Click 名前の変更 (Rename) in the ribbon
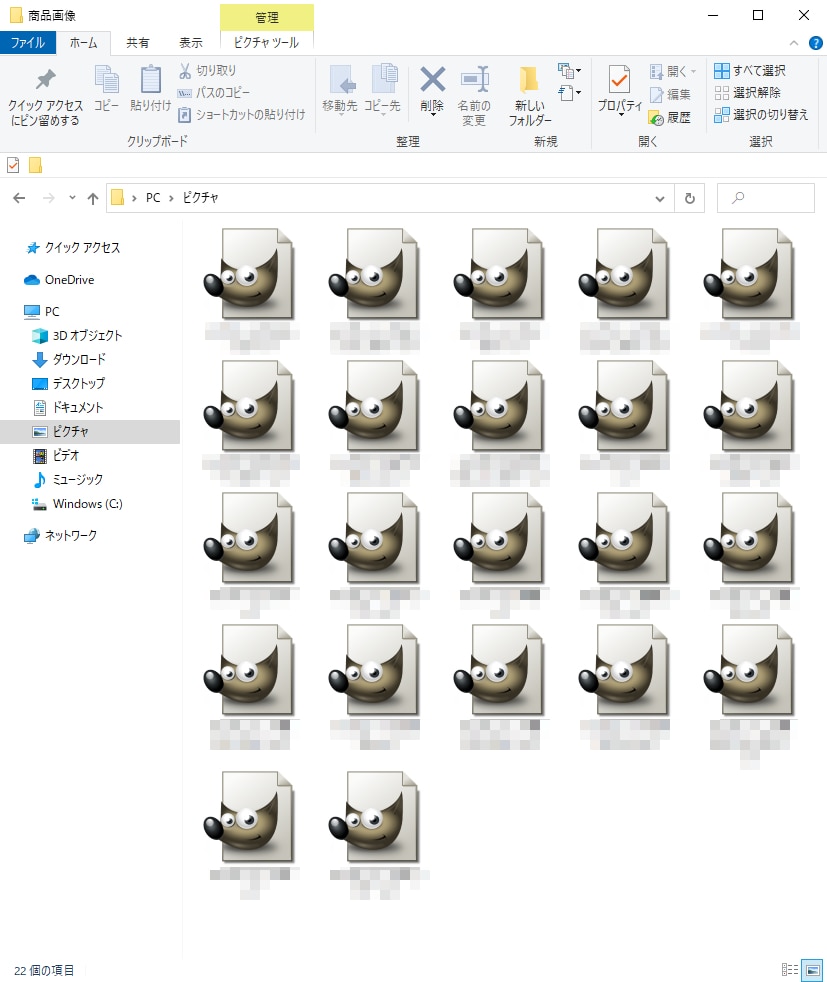827x982 pixels. pyautogui.click(x=474, y=96)
